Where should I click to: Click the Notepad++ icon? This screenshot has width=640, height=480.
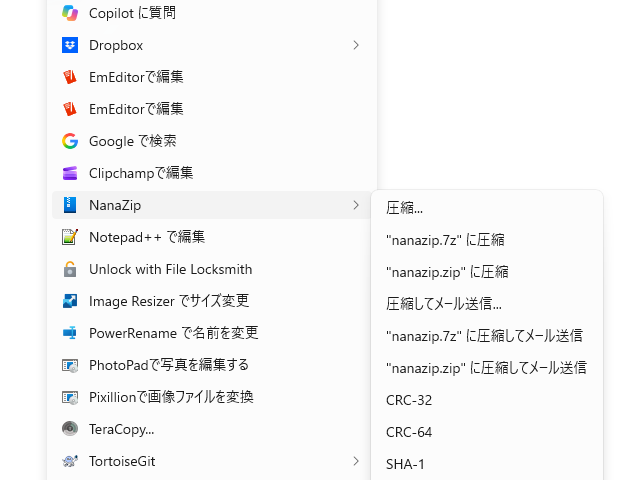pos(70,237)
